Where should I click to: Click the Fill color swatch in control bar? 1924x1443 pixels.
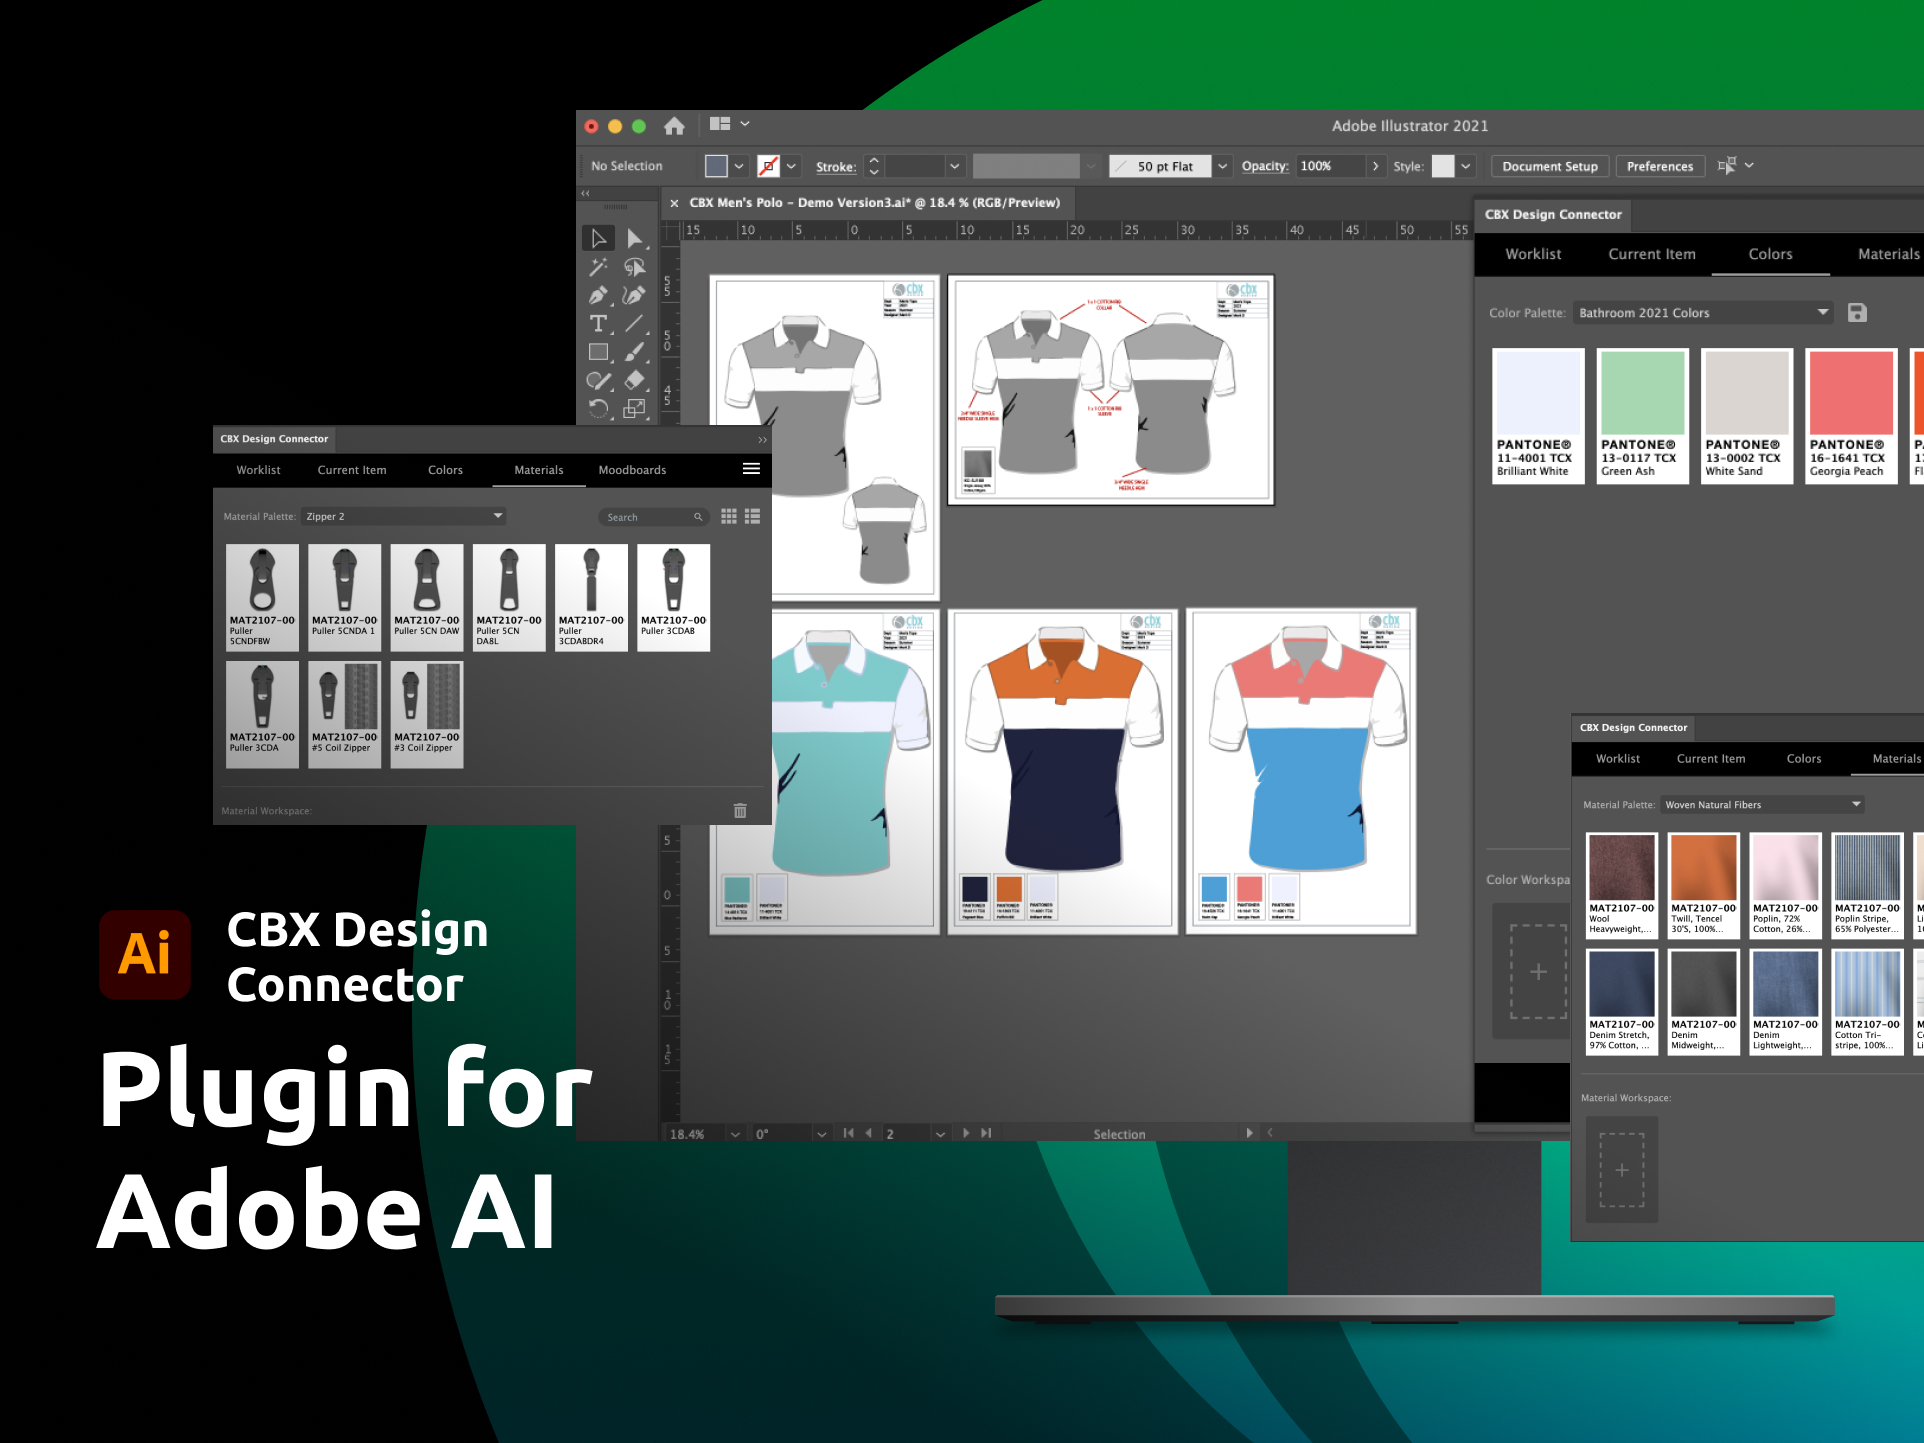pos(716,166)
